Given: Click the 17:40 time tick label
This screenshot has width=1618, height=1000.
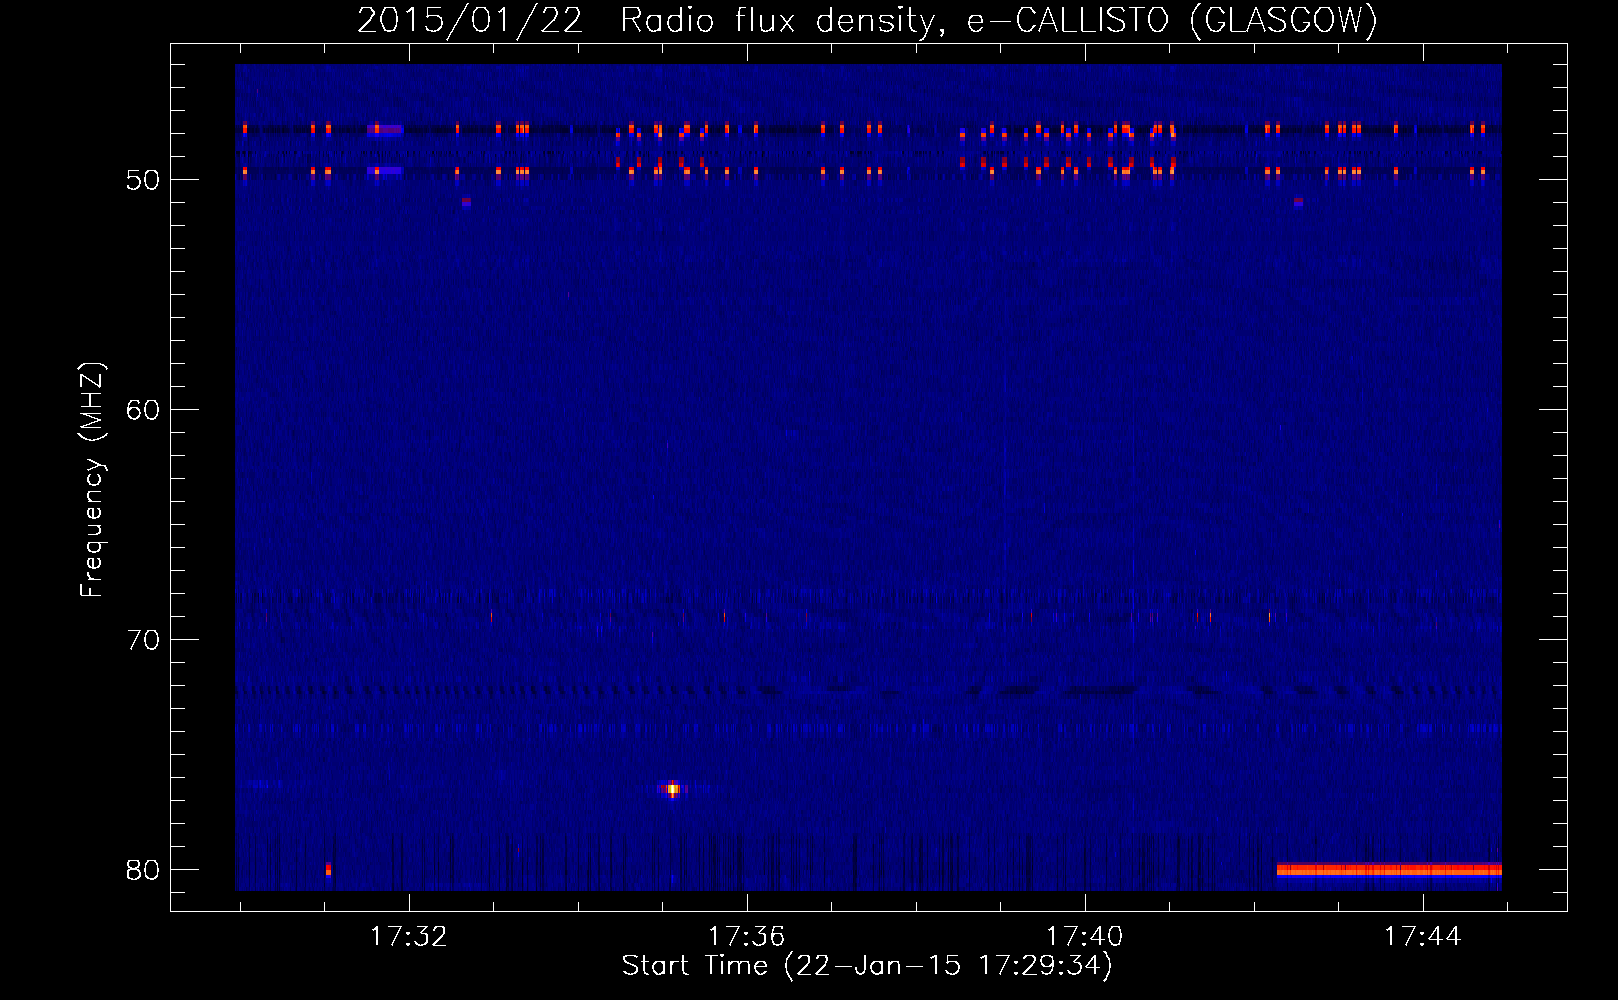Looking at the screenshot, I should coord(1085,937).
